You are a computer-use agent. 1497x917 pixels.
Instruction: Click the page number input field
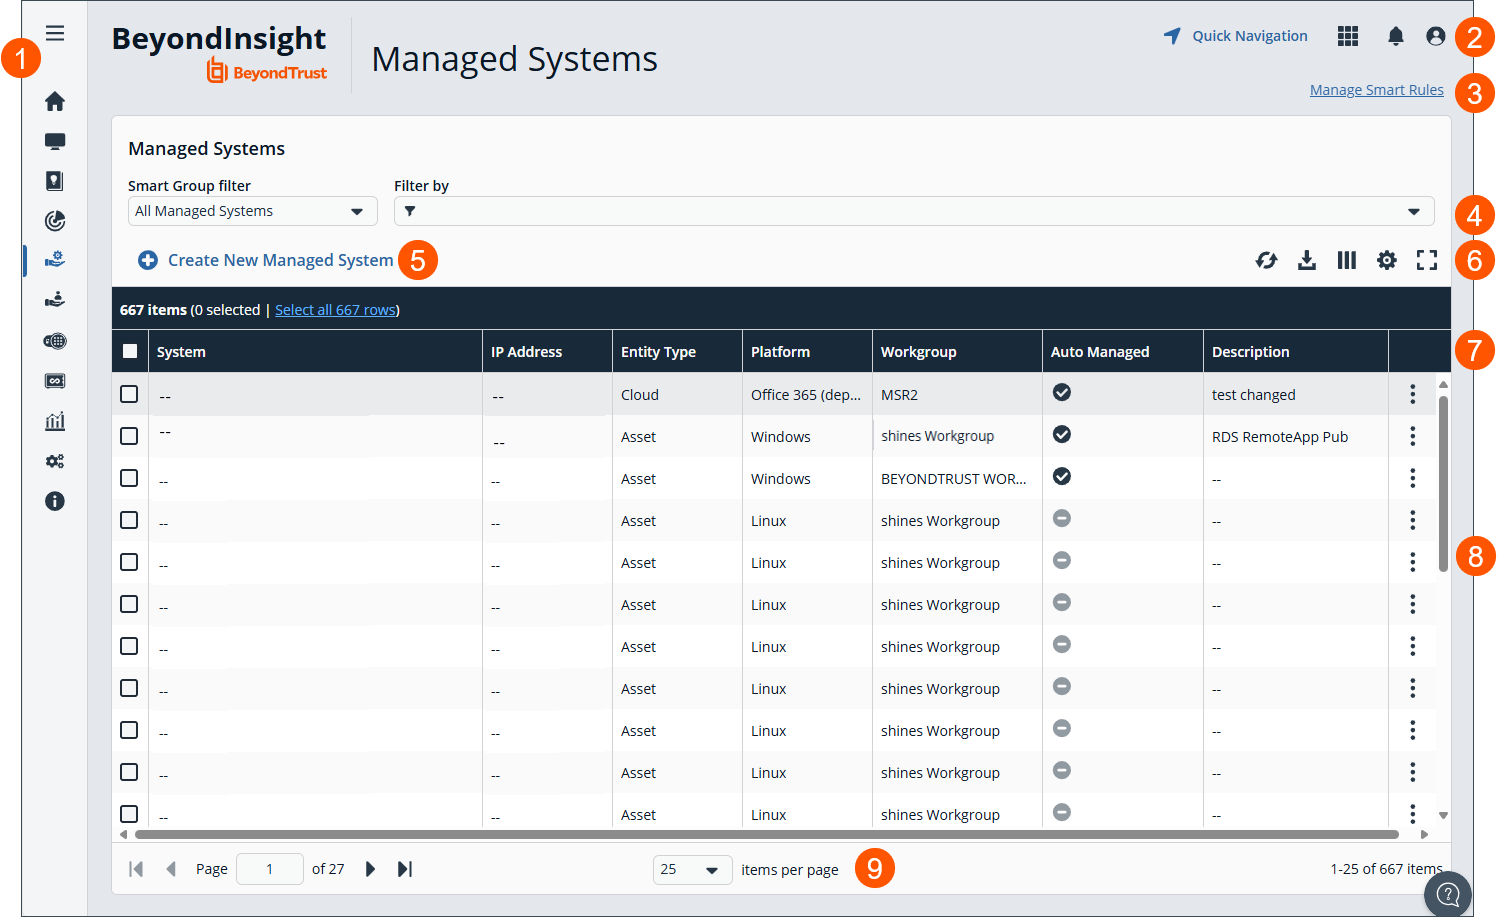click(x=270, y=869)
